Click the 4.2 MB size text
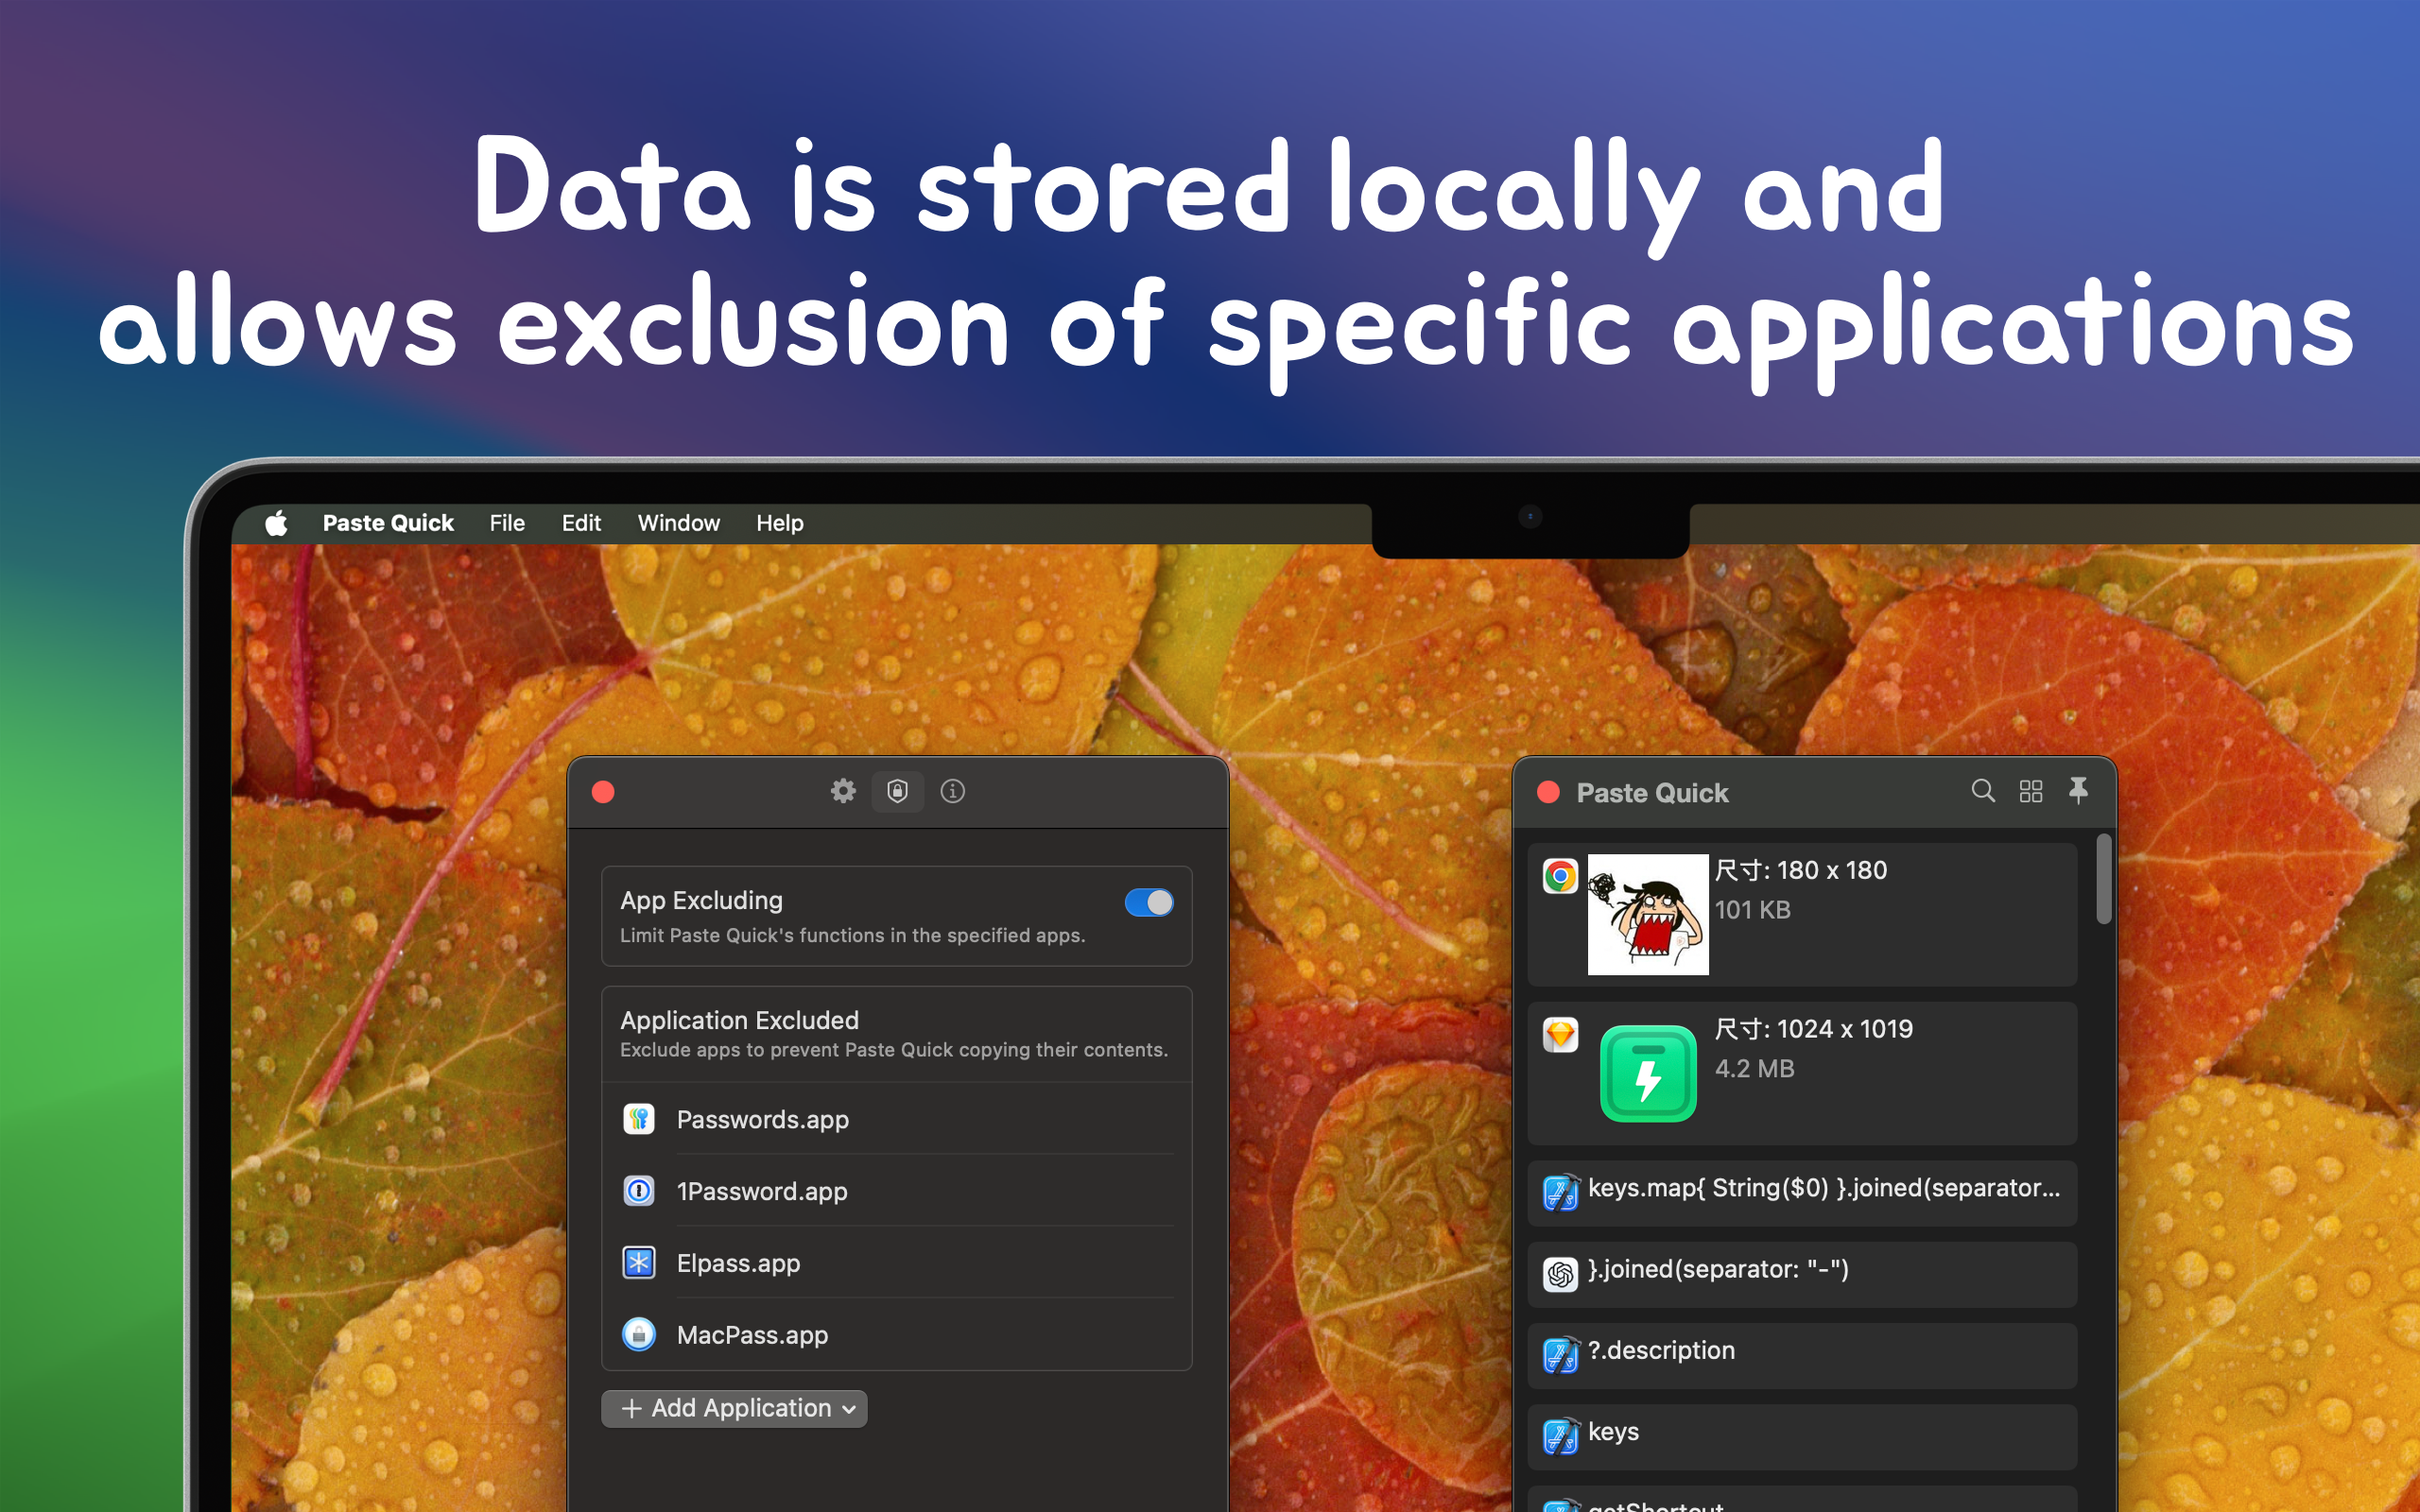Viewport: 2420px width, 1512px height. point(1755,1068)
